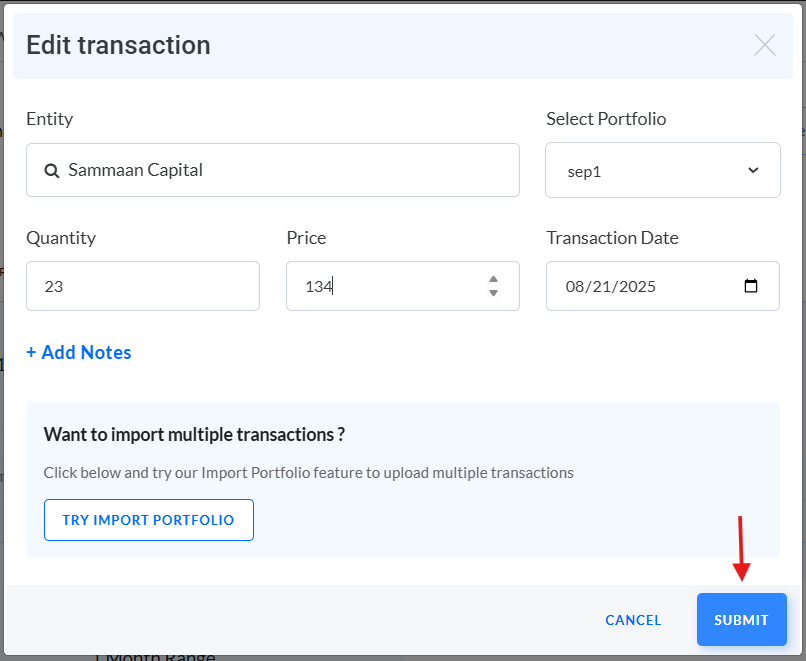Focus the Quantity field showing 23
Image resolution: width=806 pixels, height=661 pixels.
tap(143, 286)
